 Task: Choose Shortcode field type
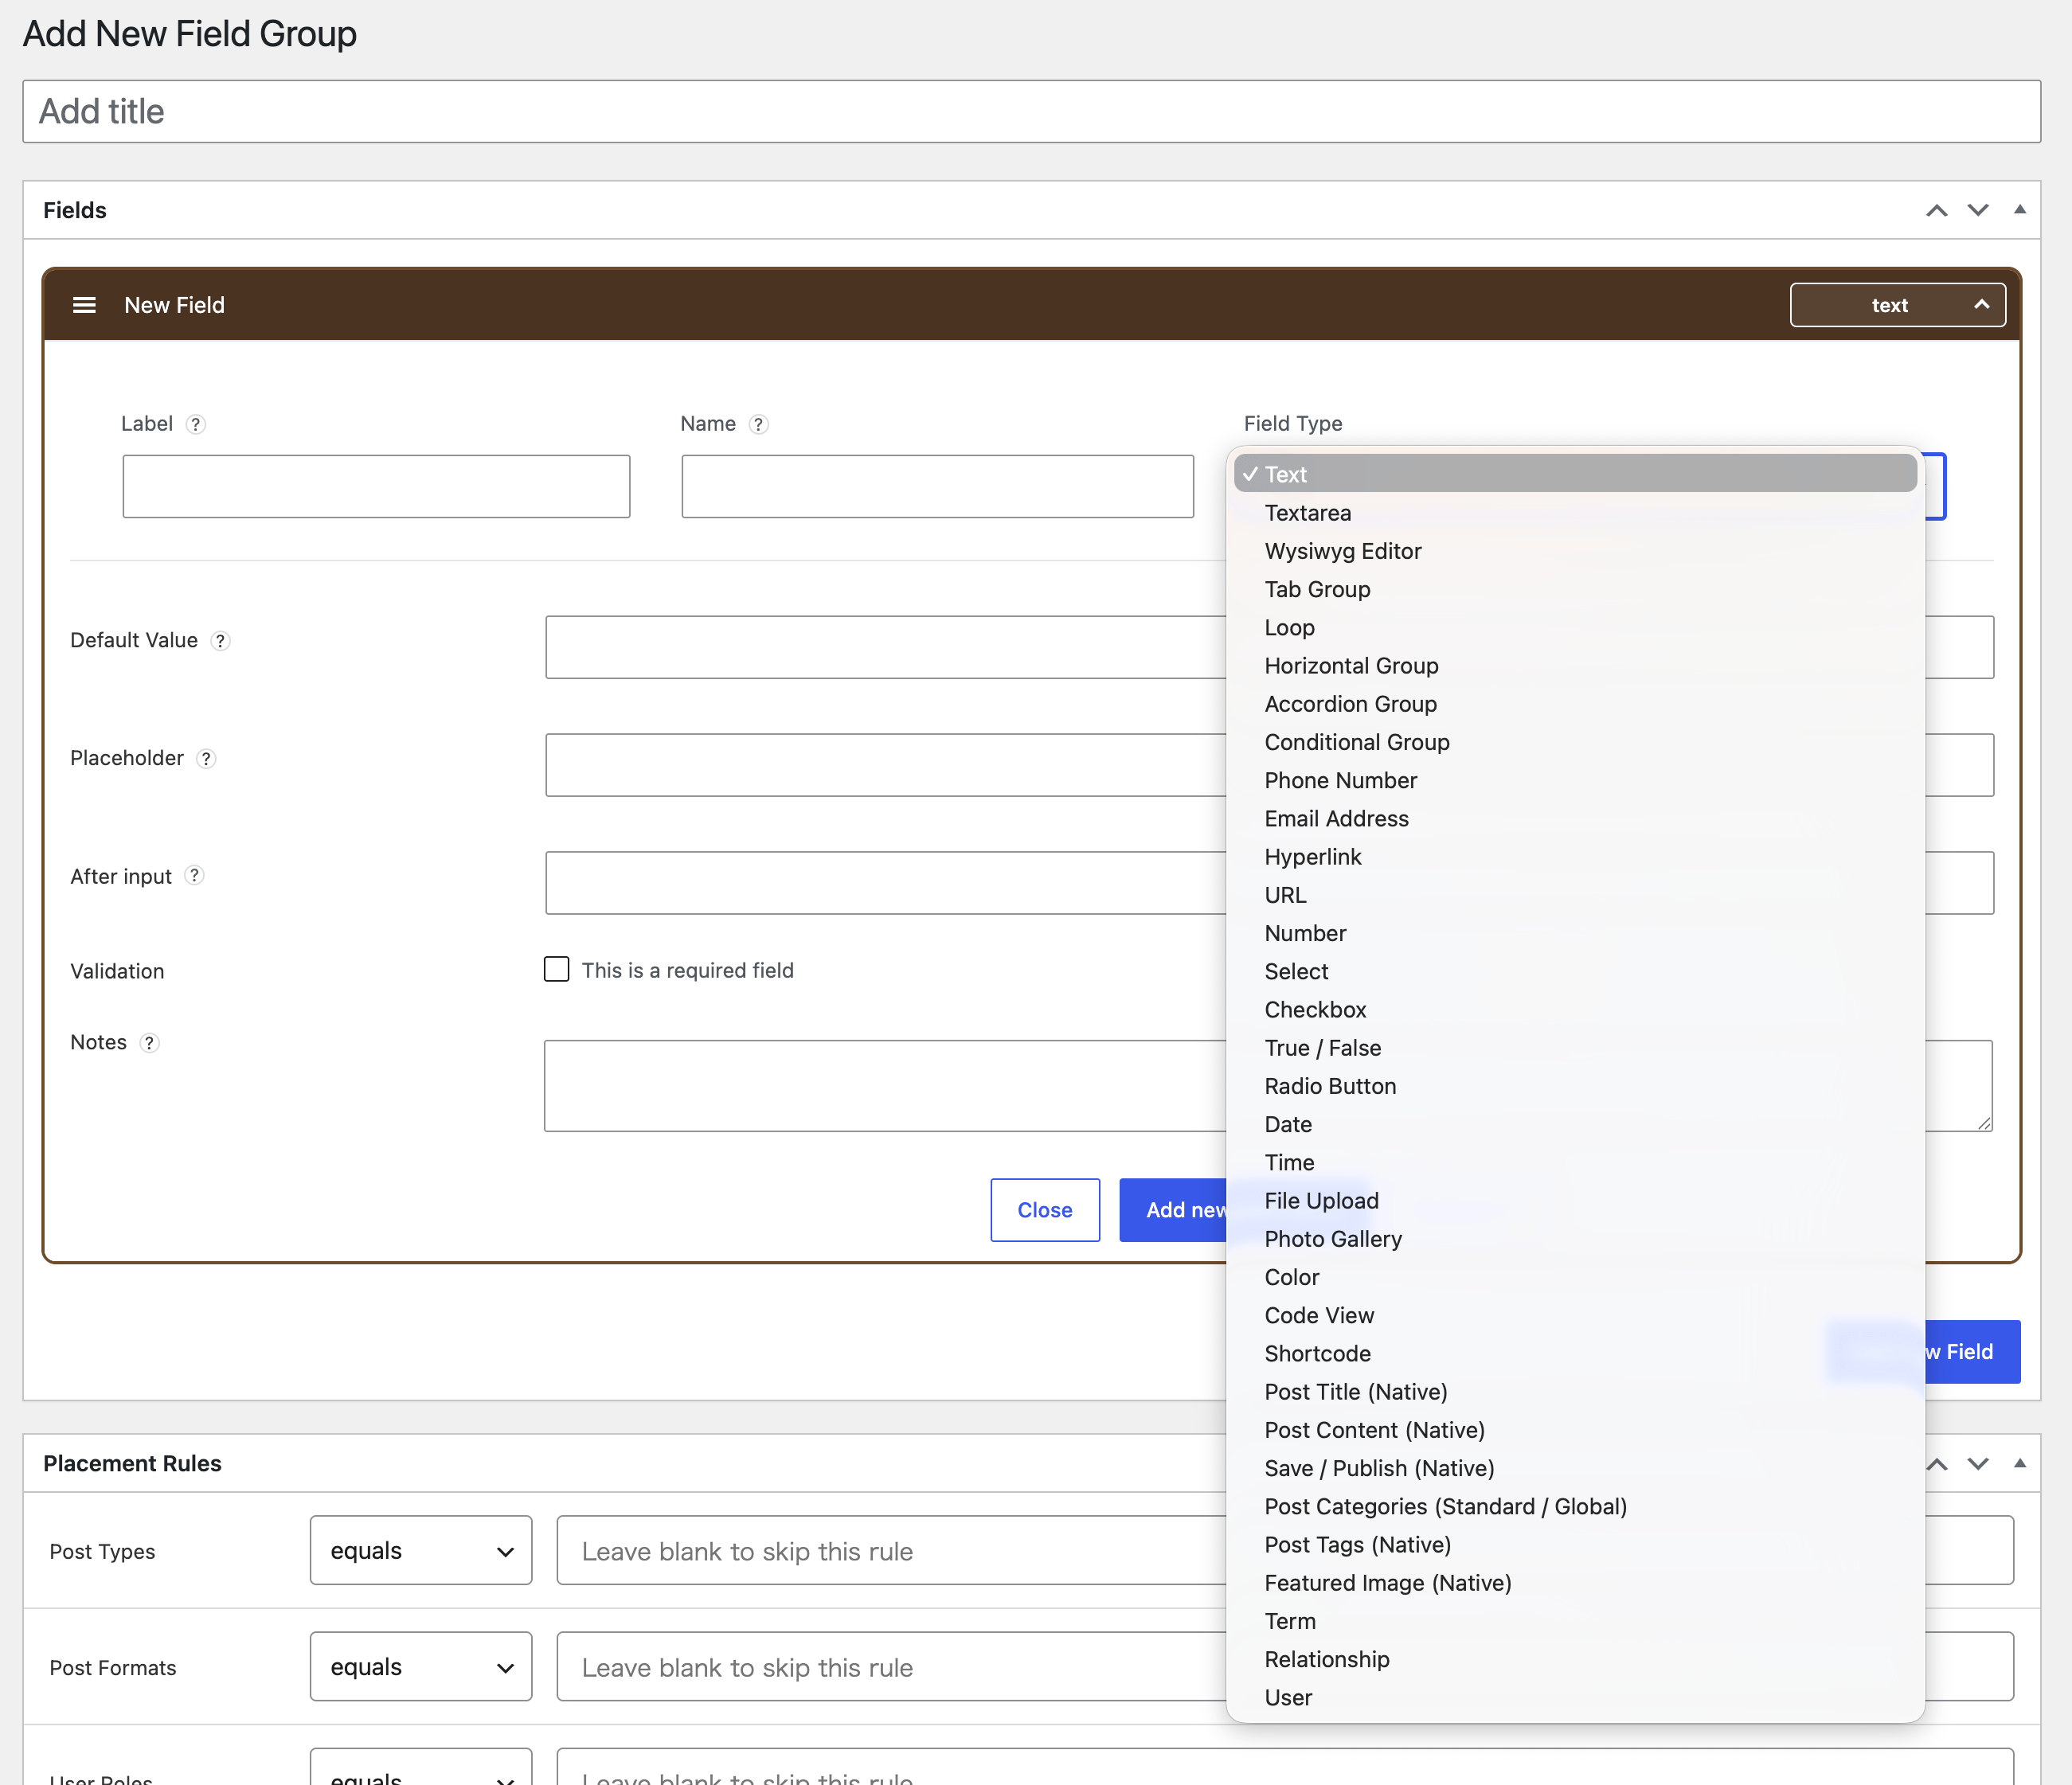coord(1575,1354)
